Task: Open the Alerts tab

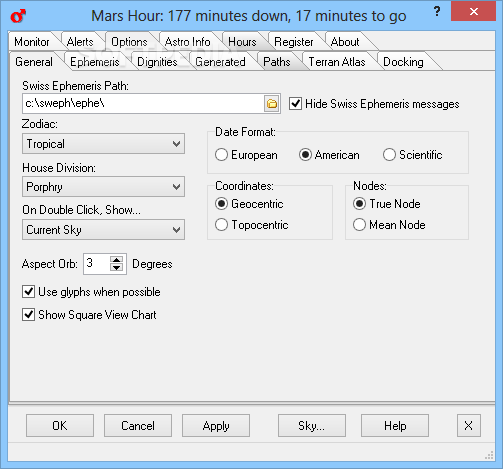Action: click(x=80, y=42)
